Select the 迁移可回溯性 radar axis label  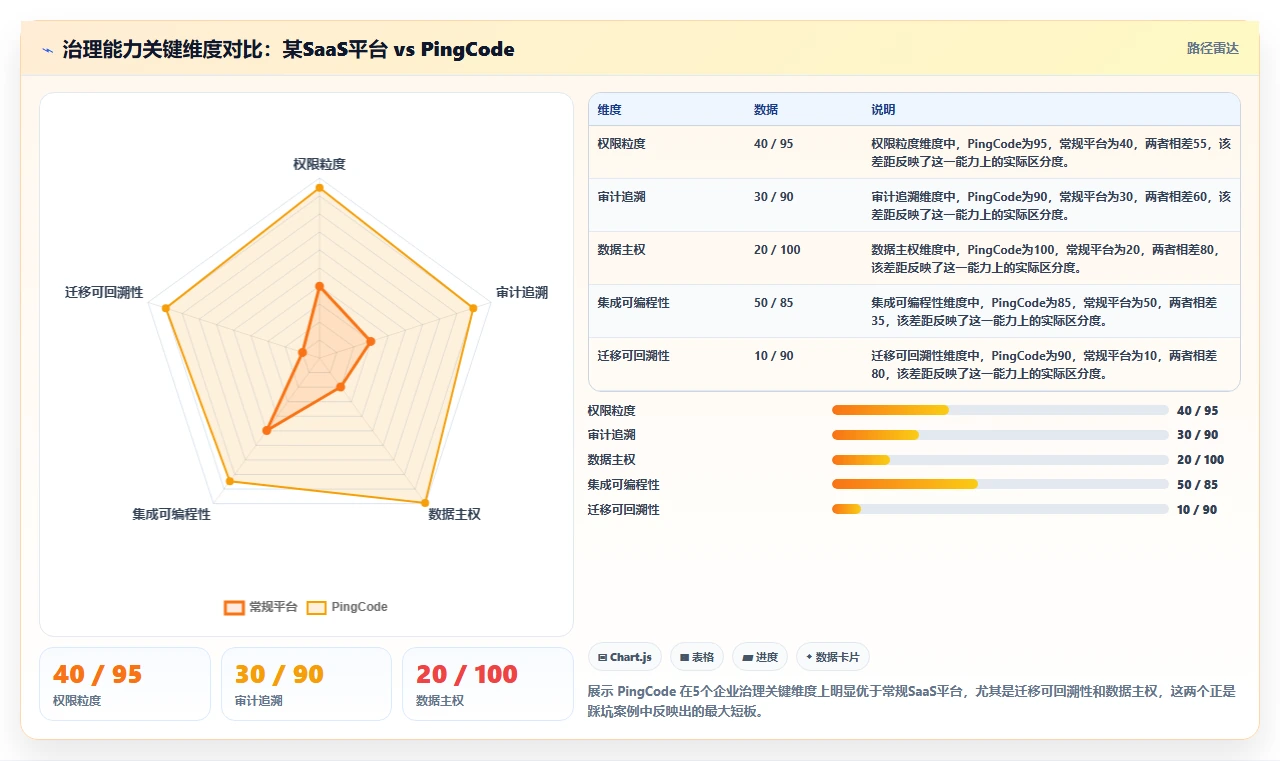[x=104, y=292]
